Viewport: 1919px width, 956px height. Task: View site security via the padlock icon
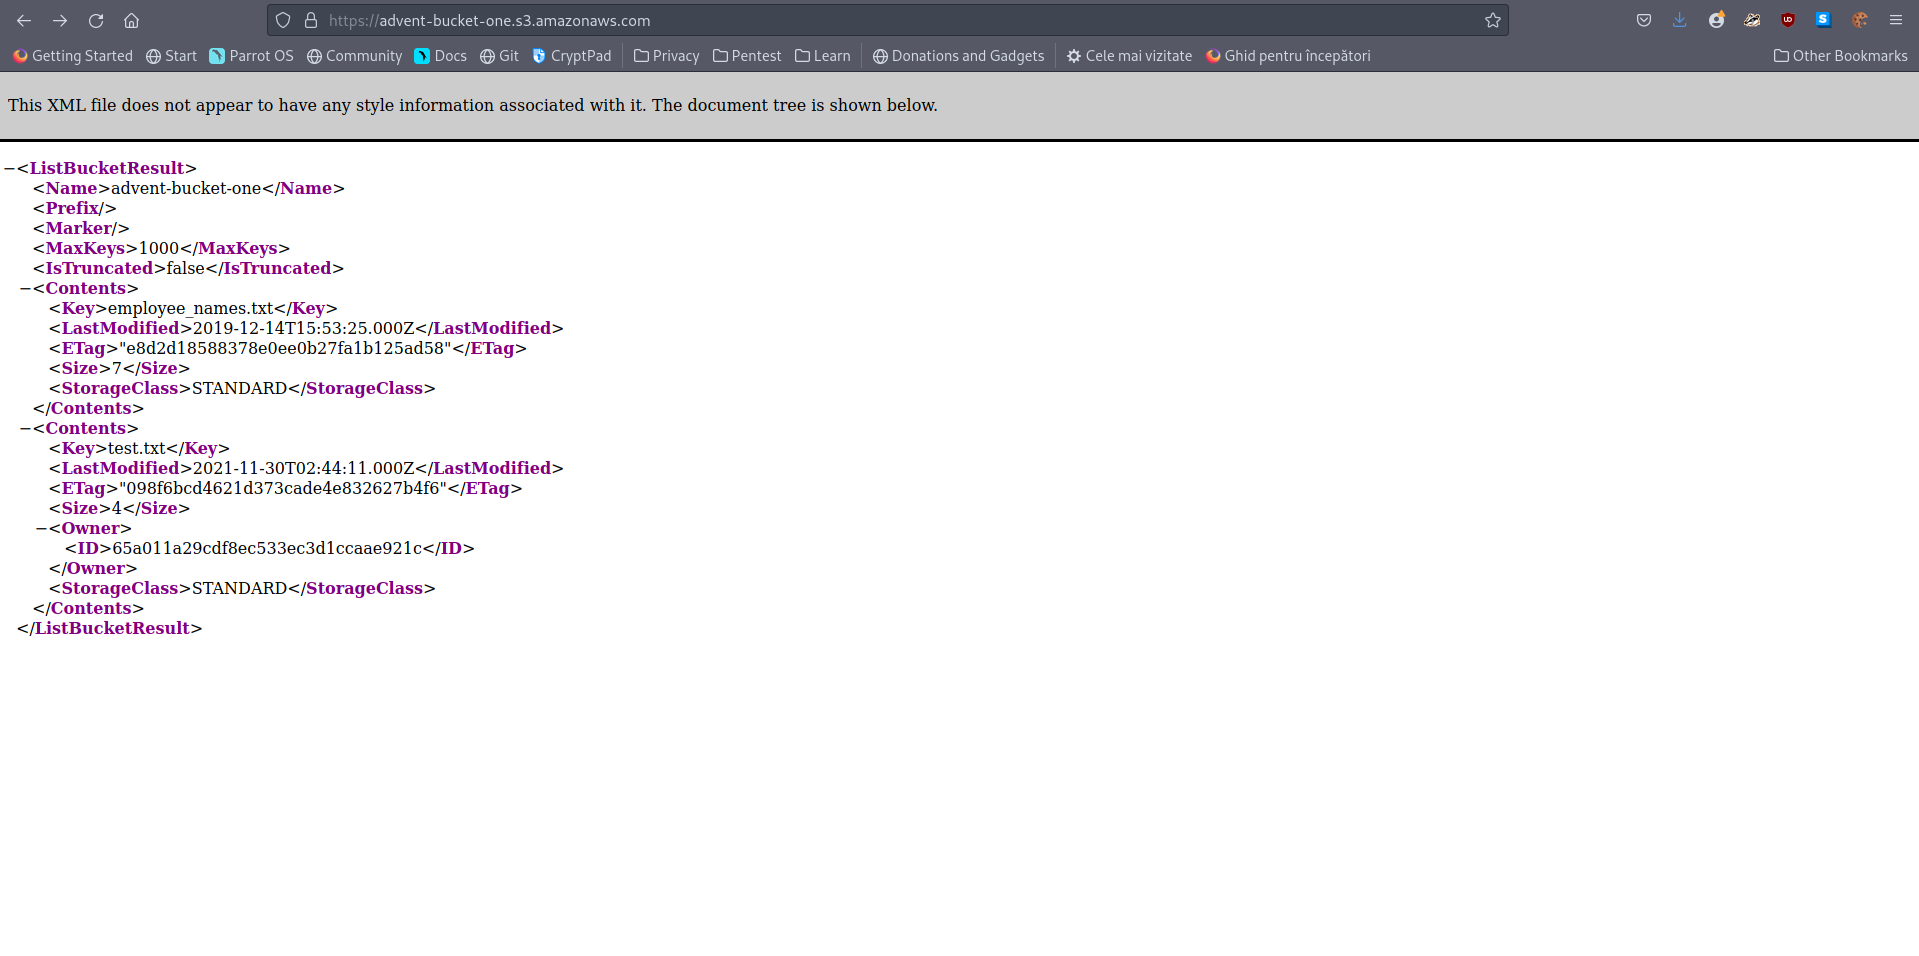click(311, 20)
